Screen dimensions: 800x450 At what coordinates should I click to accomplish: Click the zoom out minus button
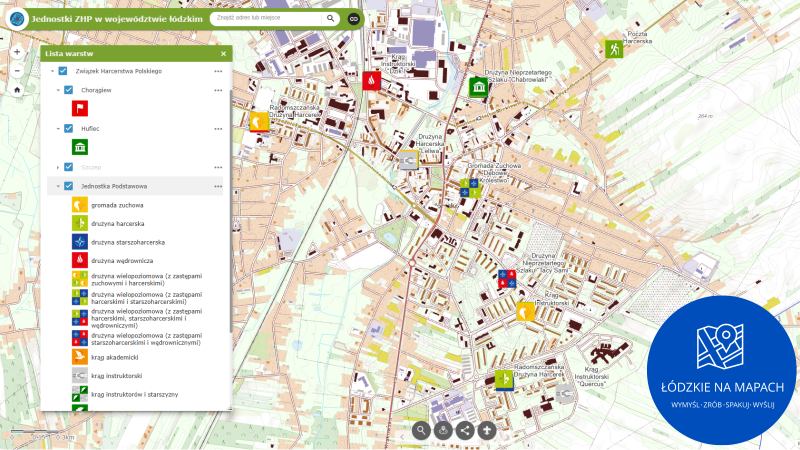click(17, 71)
